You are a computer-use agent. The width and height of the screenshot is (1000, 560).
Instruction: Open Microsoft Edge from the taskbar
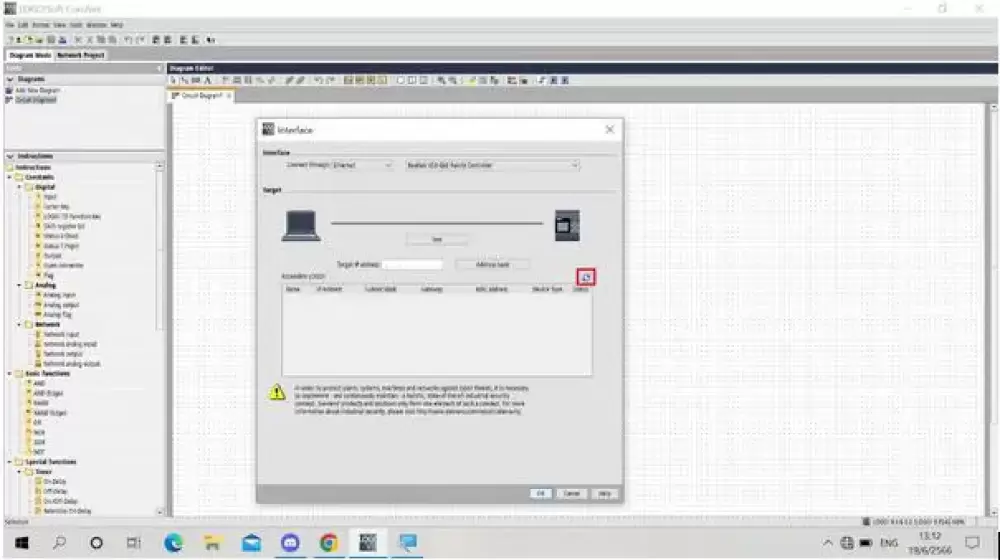[173, 543]
